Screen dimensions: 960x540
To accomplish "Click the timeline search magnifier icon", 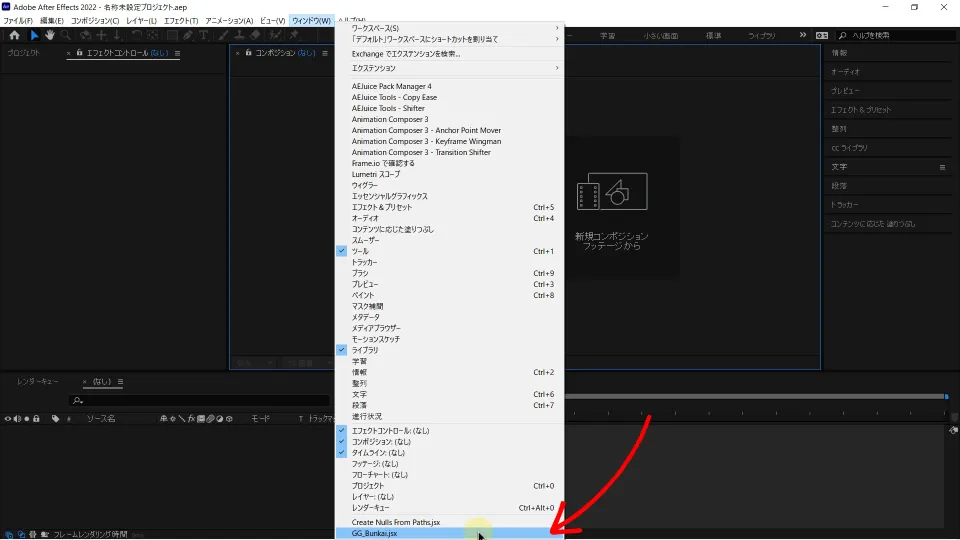I will tap(77, 400).
